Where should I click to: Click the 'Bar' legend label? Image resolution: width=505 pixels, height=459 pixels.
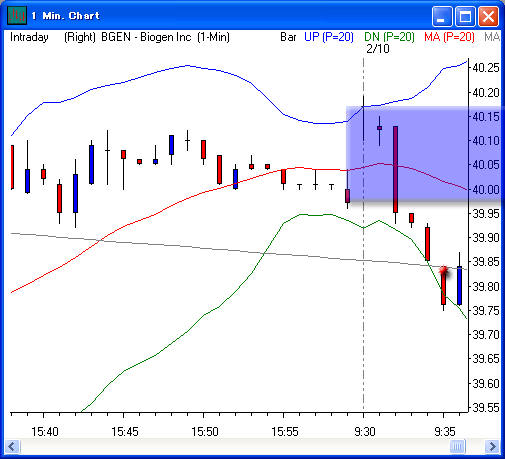(x=288, y=37)
